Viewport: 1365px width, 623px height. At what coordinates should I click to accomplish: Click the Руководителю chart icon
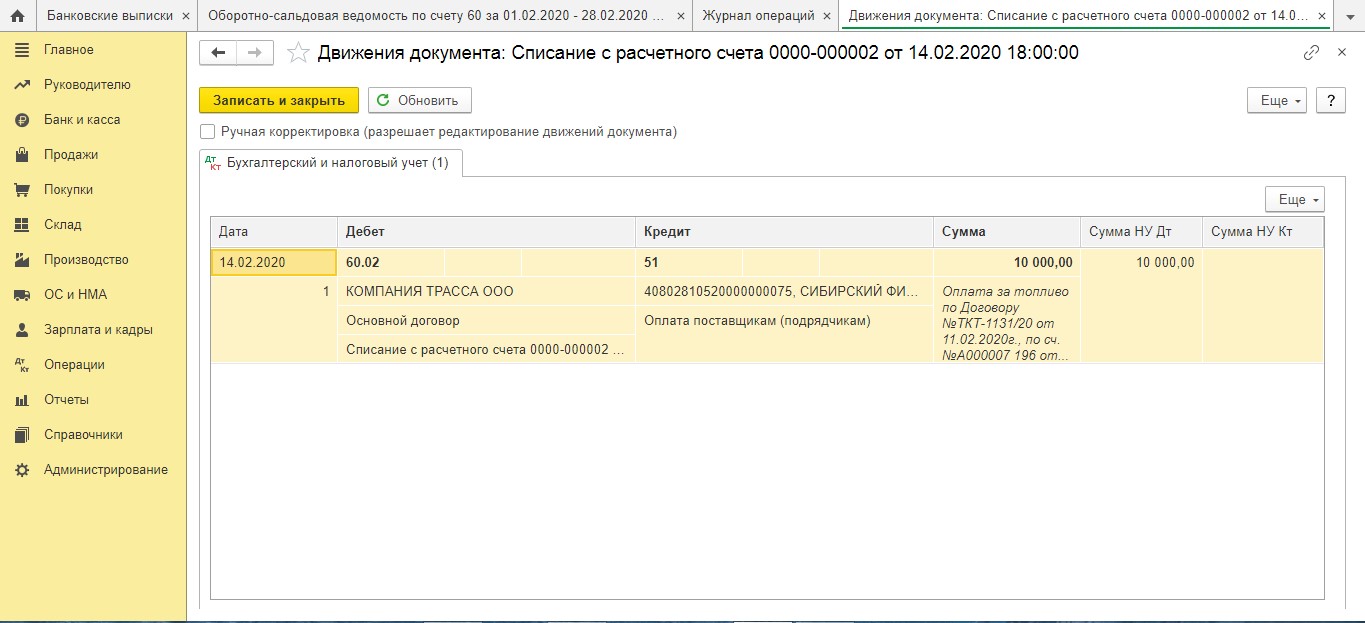coord(22,85)
